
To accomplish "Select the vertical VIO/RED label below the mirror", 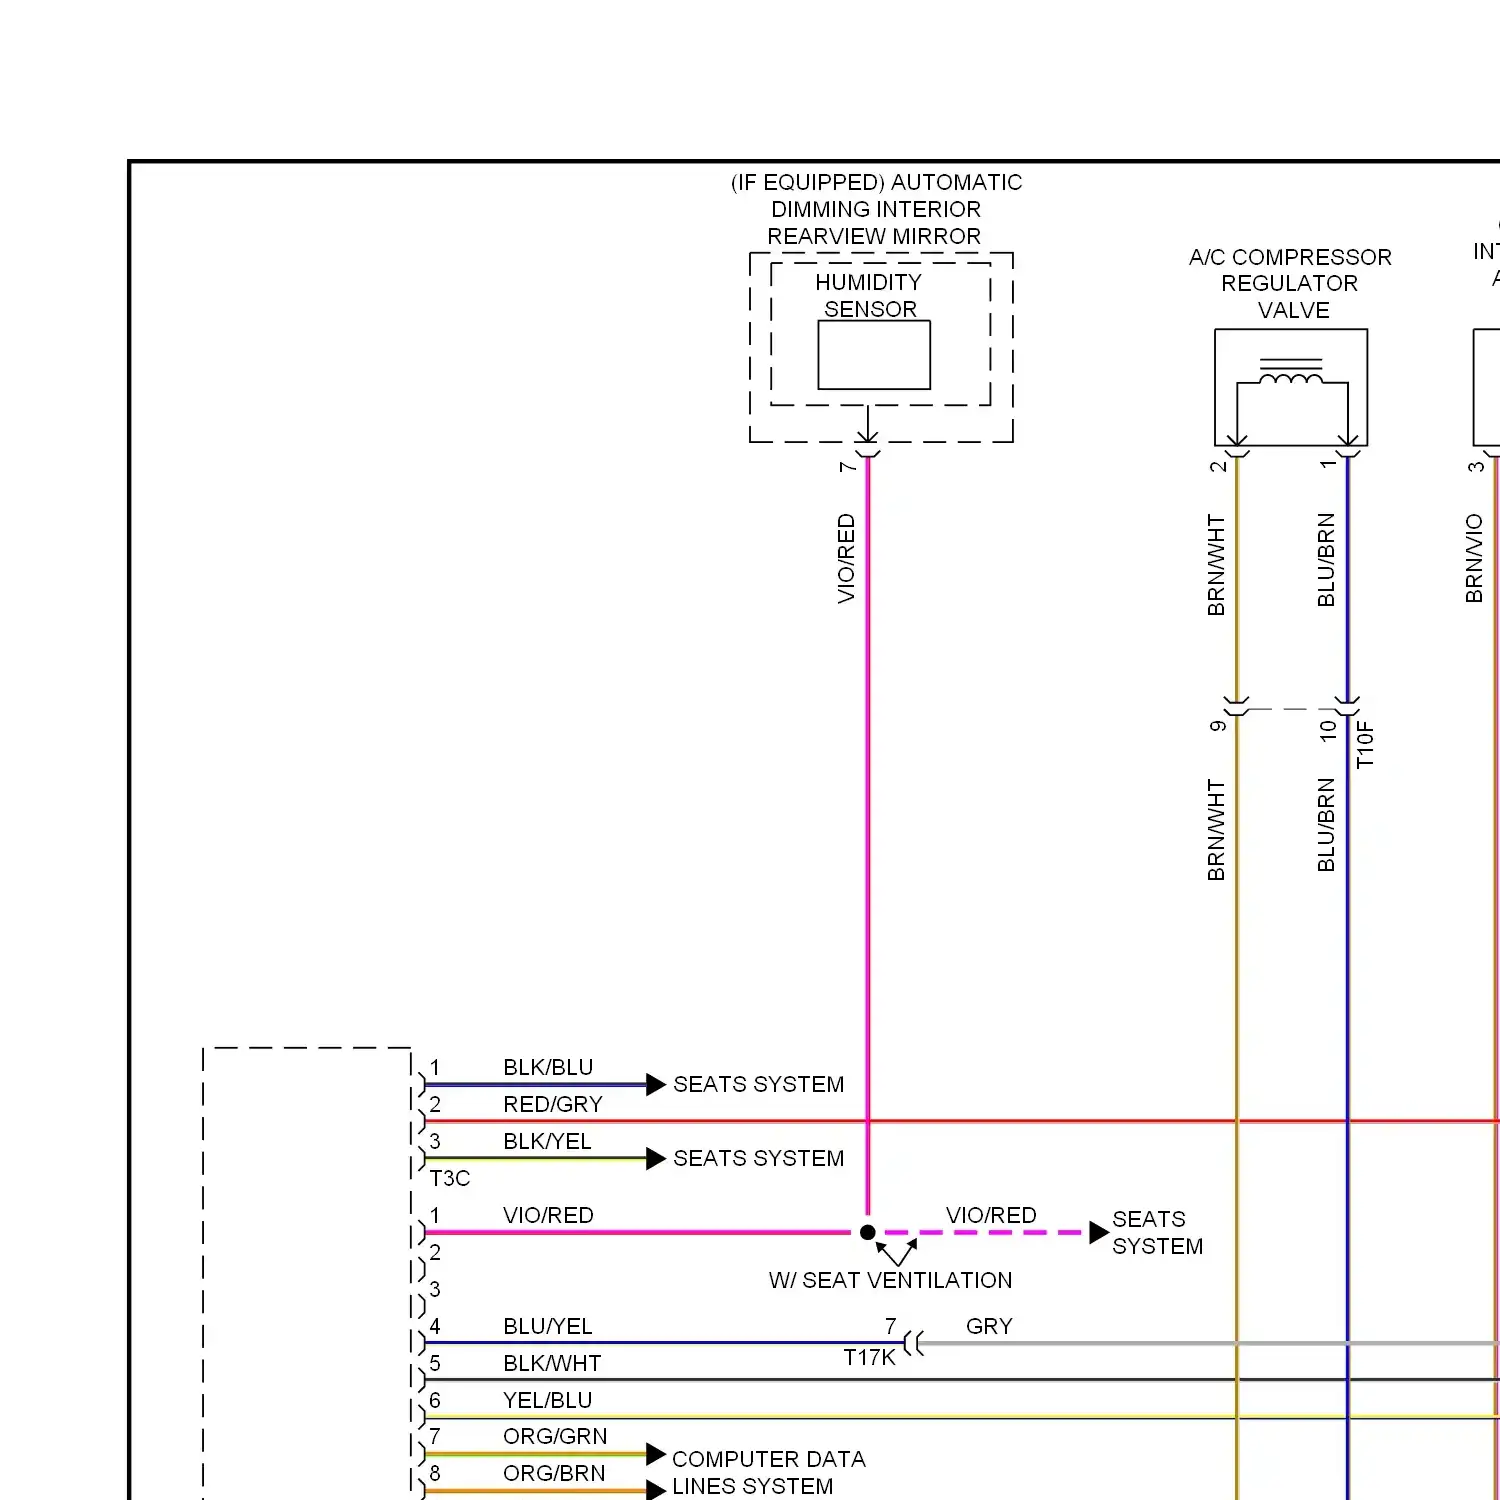I will (x=846, y=558).
